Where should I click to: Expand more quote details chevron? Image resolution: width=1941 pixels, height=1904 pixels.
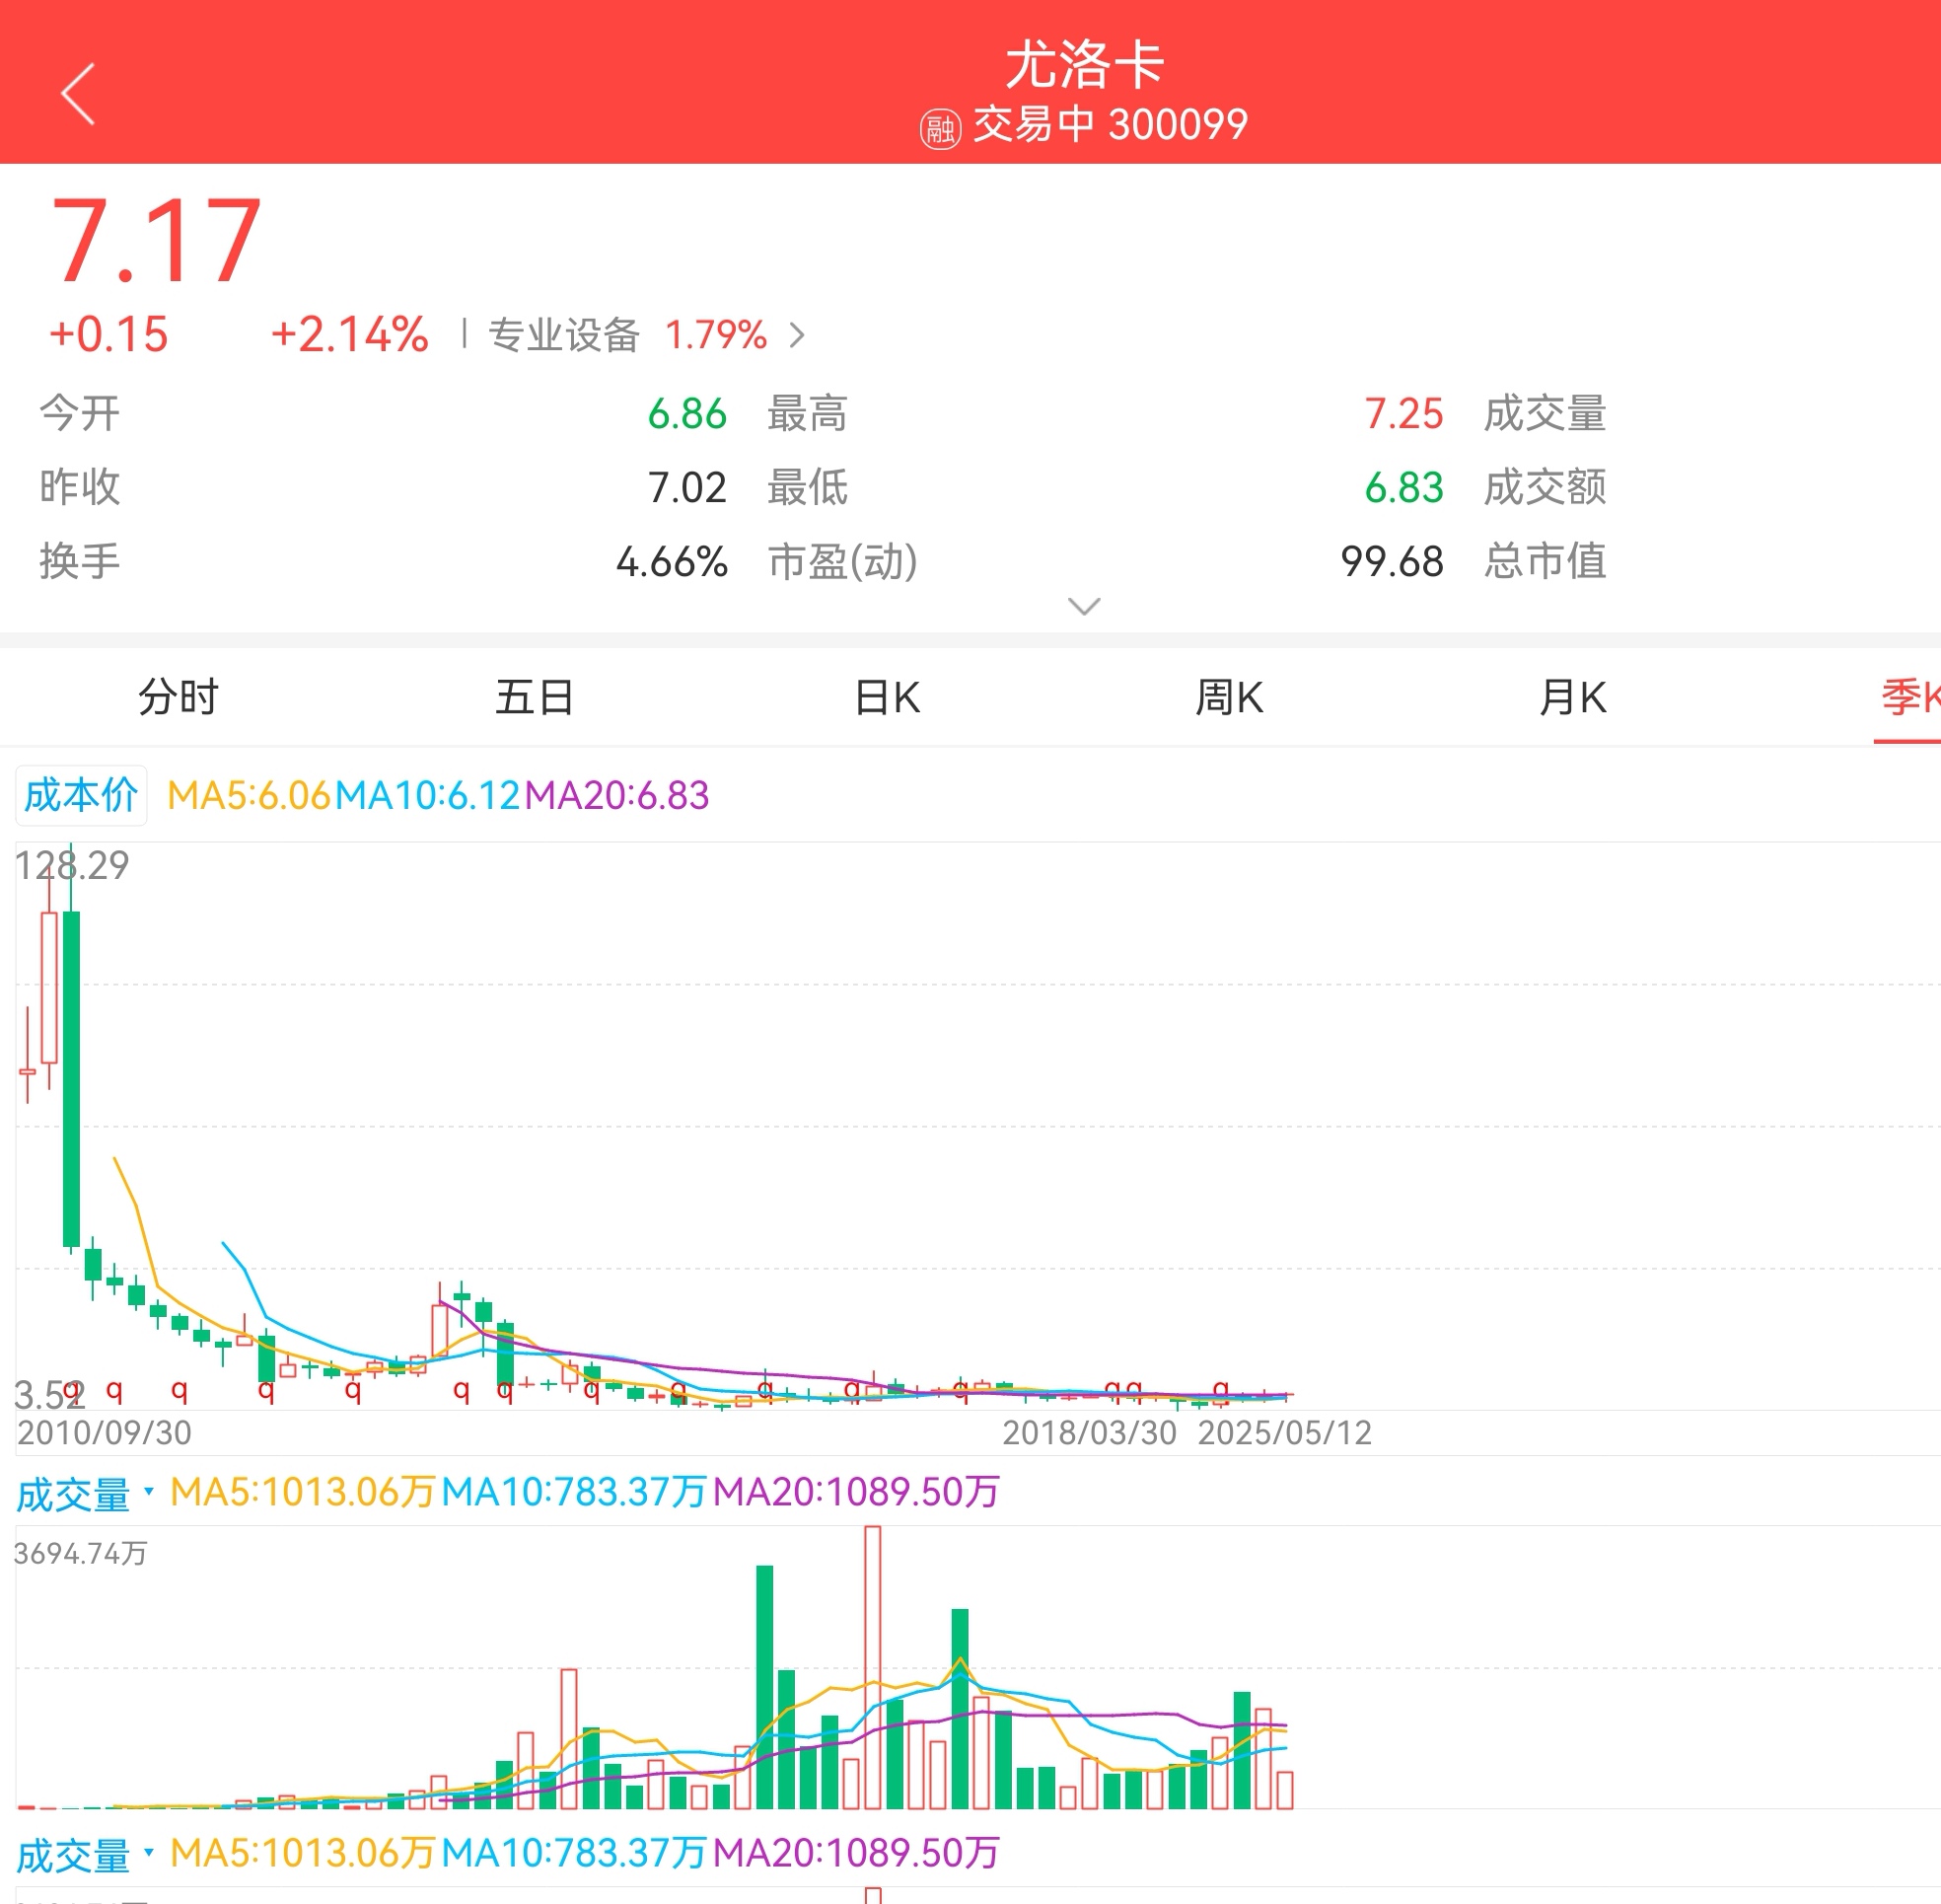click(x=1084, y=606)
